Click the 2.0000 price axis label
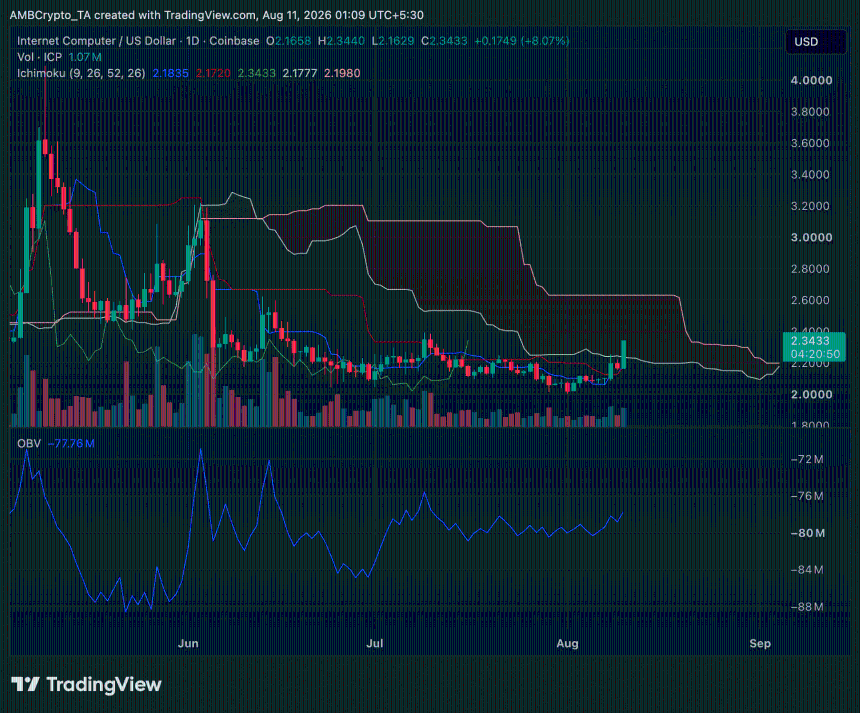860x713 pixels. pos(811,394)
